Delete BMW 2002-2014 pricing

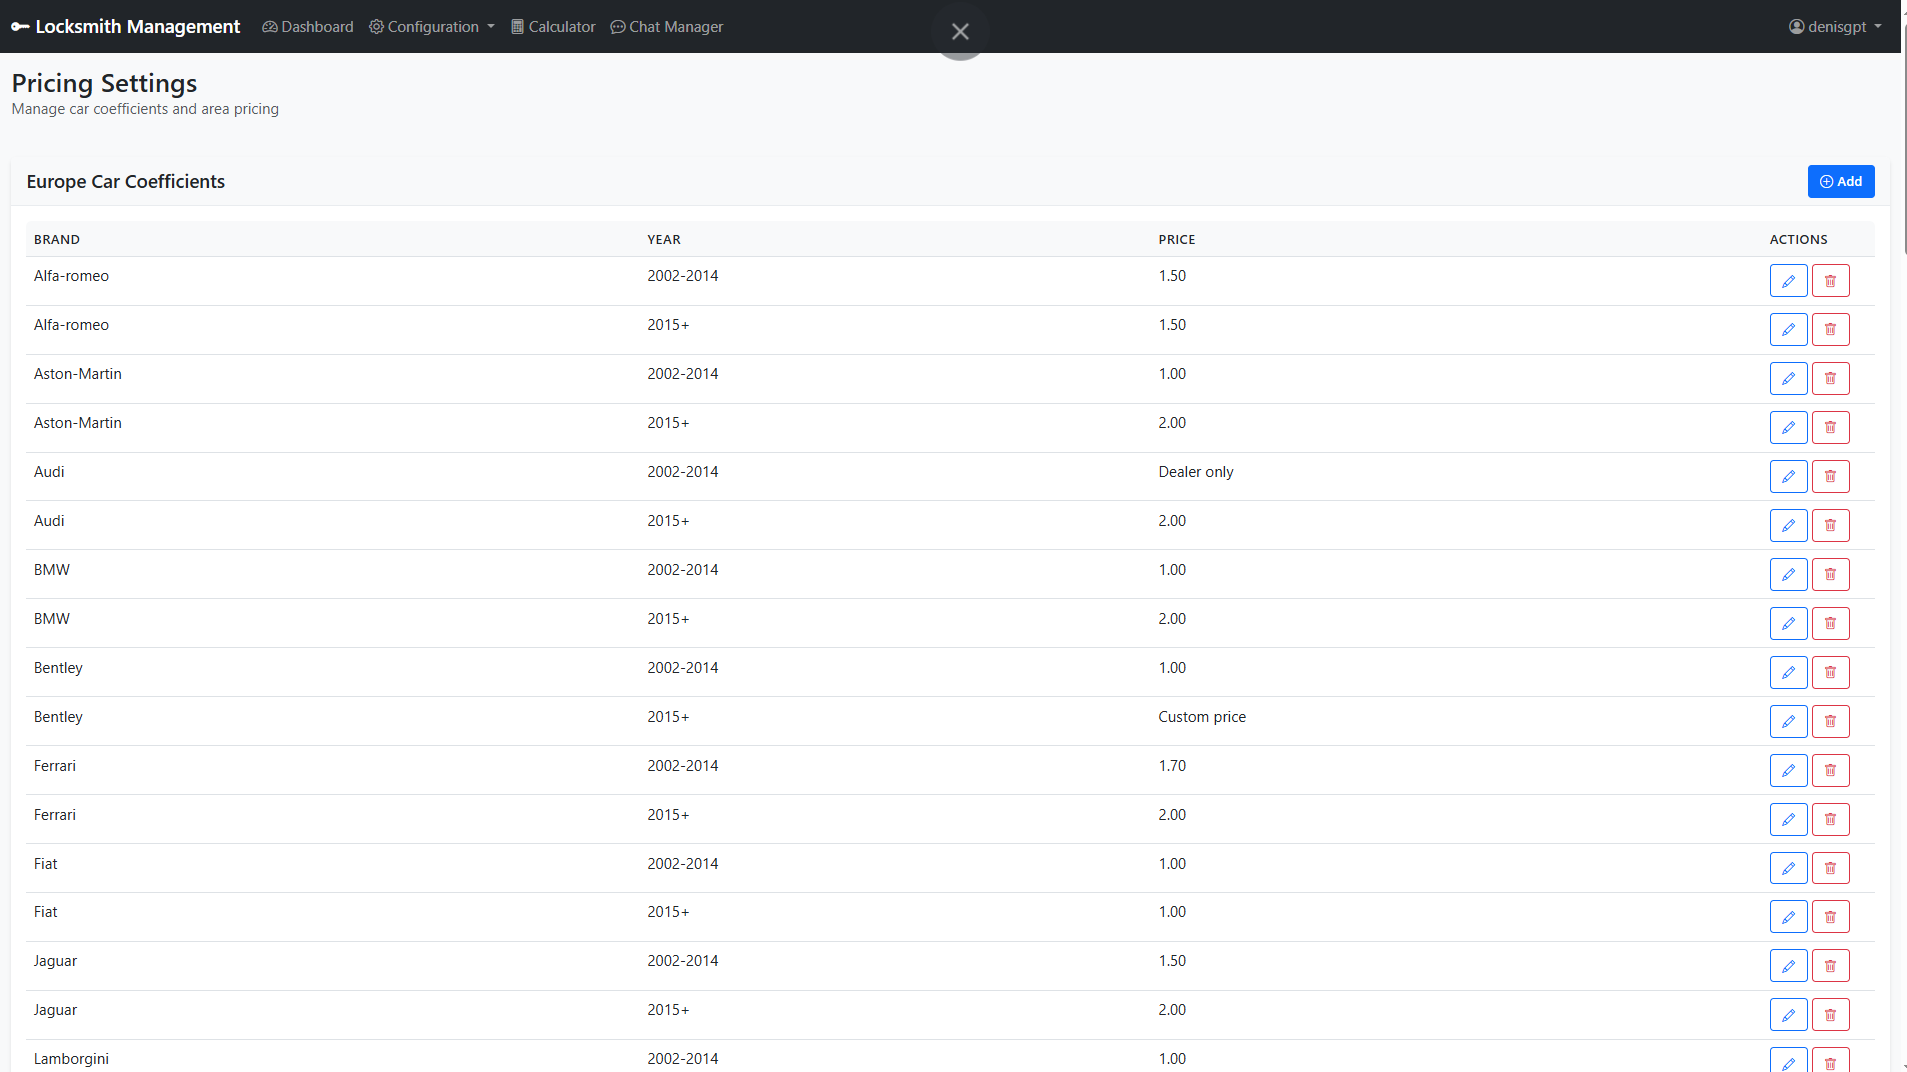tap(1830, 575)
